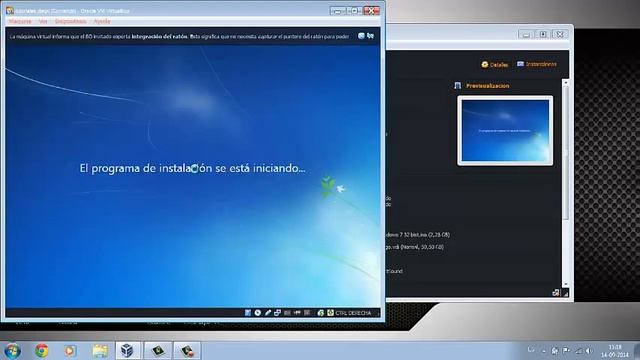The width and height of the screenshot is (640, 360).
Task: Click the Windows 7 32 bit.iso entry
Action: 418,235
